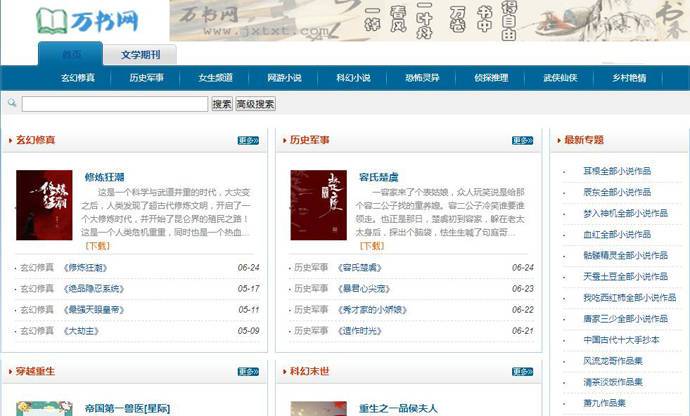690x416 pixels.
Task: Click the 修炼狂潮 book cover
Action: [44, 205]
